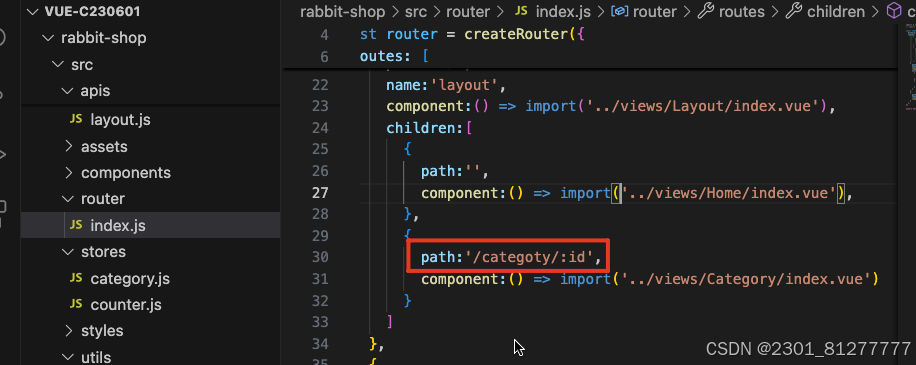Select index.js under router folder

click(117, 225)
